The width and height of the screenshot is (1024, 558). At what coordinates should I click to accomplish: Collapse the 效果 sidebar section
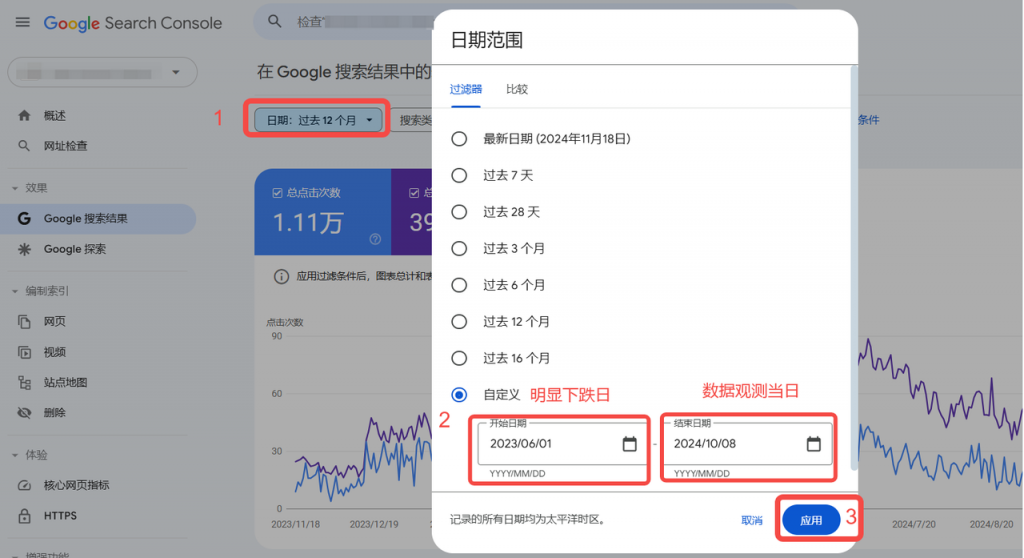[x=15, y=188]
